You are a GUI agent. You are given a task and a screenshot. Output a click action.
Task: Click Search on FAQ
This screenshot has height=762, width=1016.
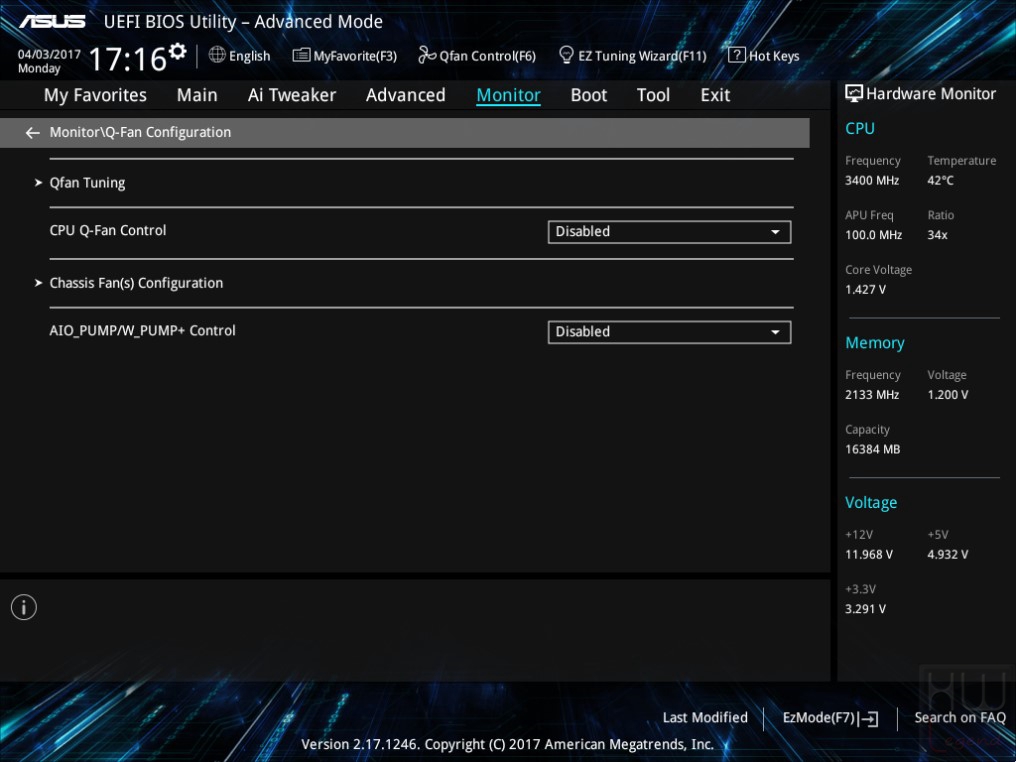click(x=960, y=717)
